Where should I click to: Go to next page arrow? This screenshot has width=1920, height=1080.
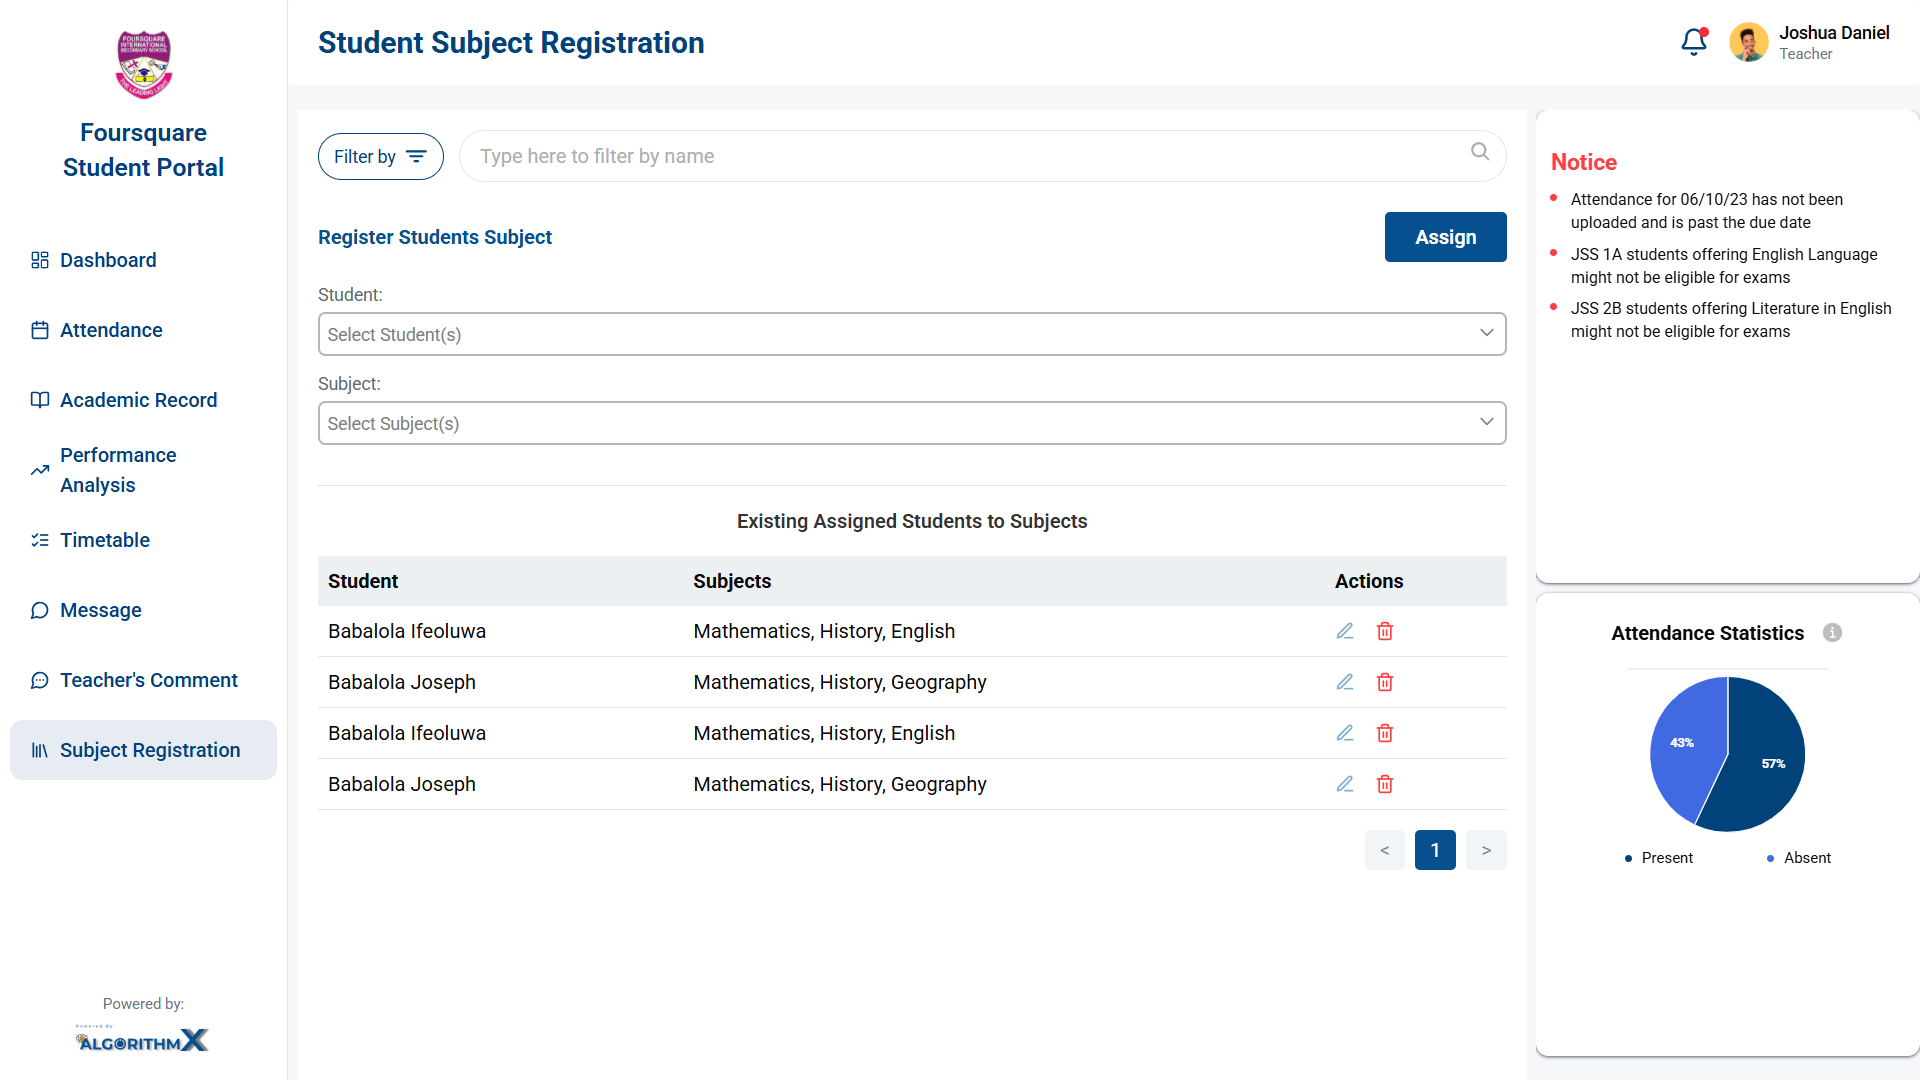tap(1486, 850)
